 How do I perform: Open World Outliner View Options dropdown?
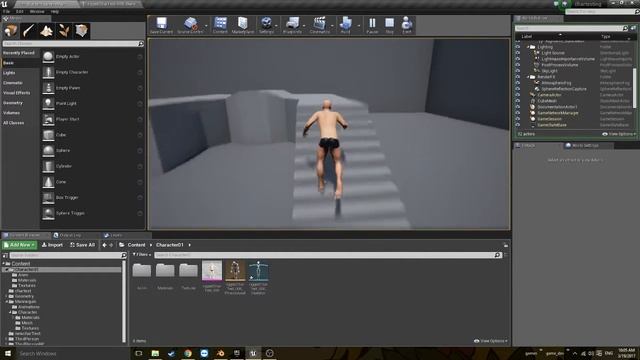[x=618, y=134]
